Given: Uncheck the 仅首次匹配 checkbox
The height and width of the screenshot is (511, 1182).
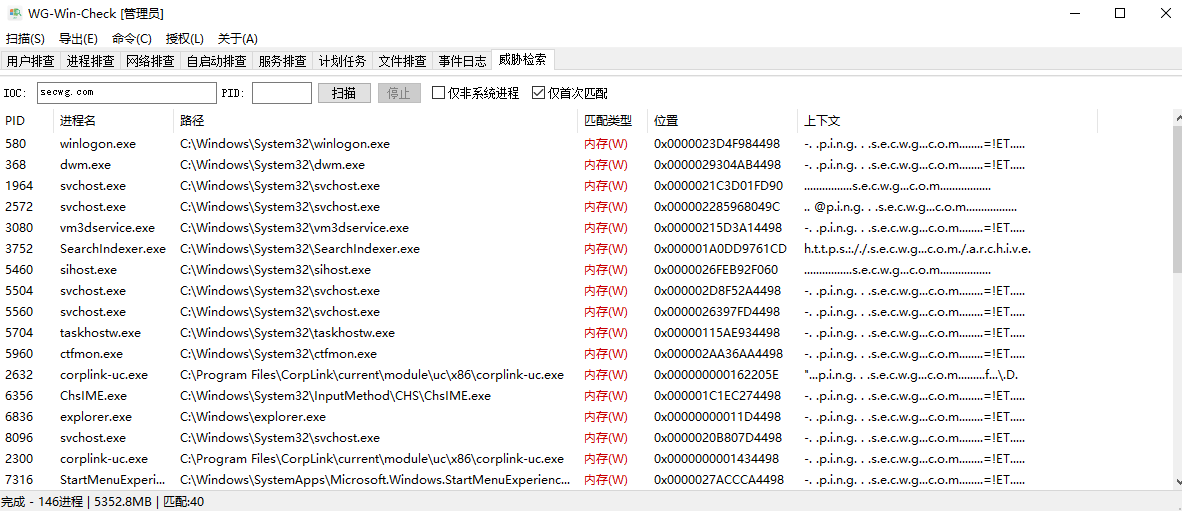Looking at the screenshot, I should click(x=539, y=93).
